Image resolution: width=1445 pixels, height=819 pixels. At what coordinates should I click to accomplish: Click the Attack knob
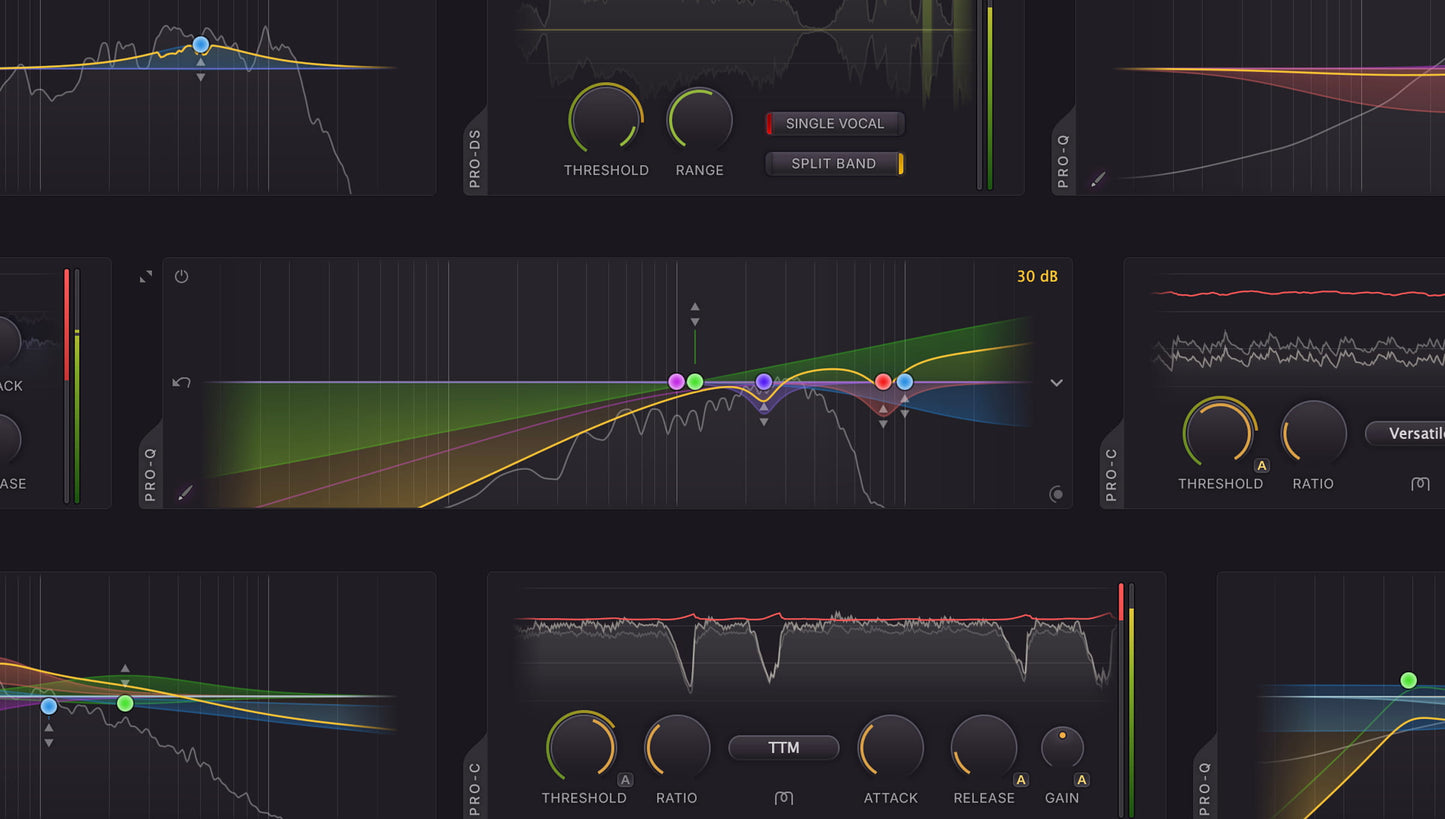(891, 747)
